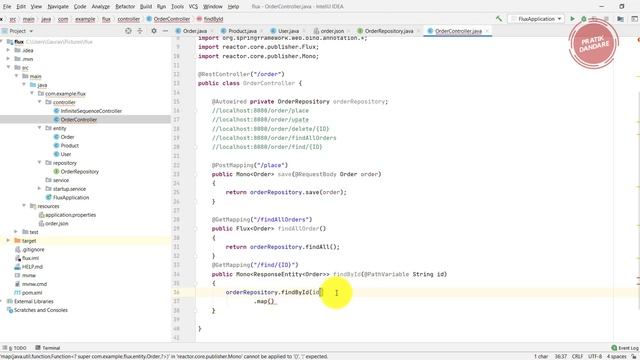Screen dimensions: 640x360
Task: Select InfiniteSequenceController in project tree
Action: click(91, 111)
